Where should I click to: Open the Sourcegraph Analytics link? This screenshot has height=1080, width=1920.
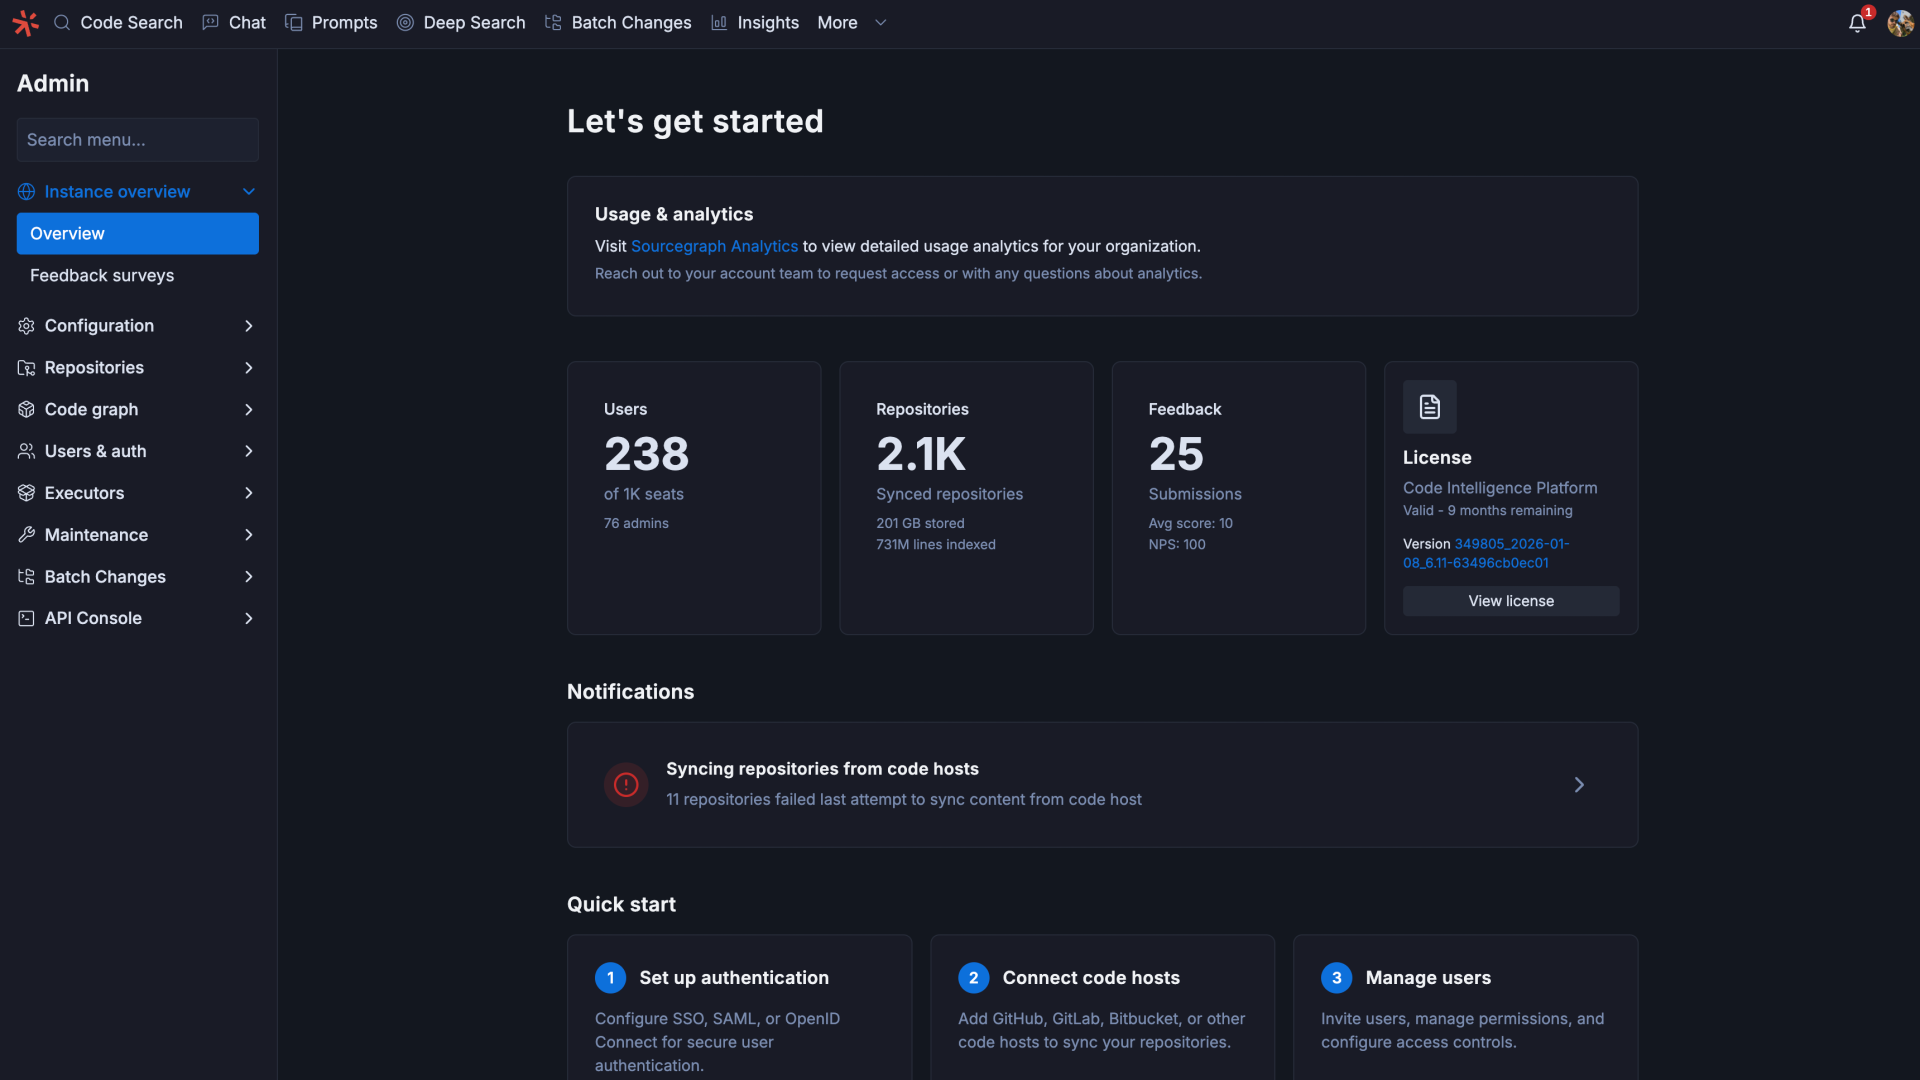(x=714, y=246)
